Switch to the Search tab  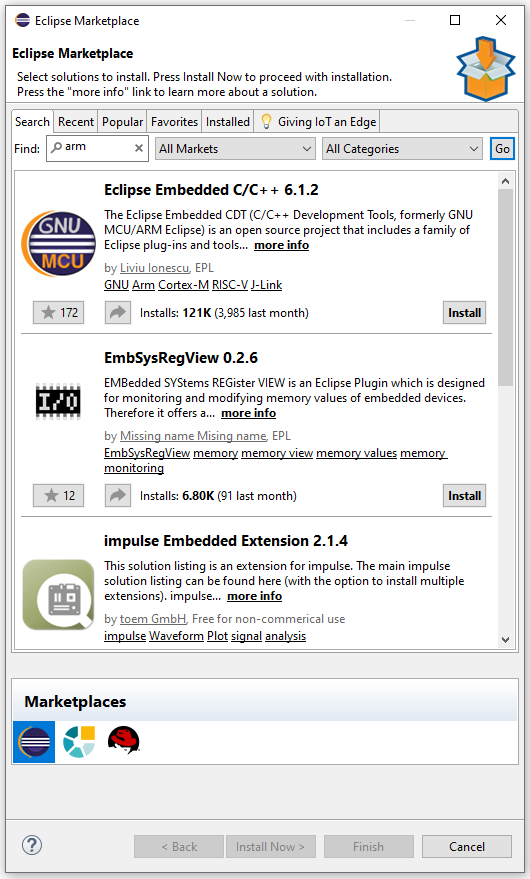click(32, 122)
